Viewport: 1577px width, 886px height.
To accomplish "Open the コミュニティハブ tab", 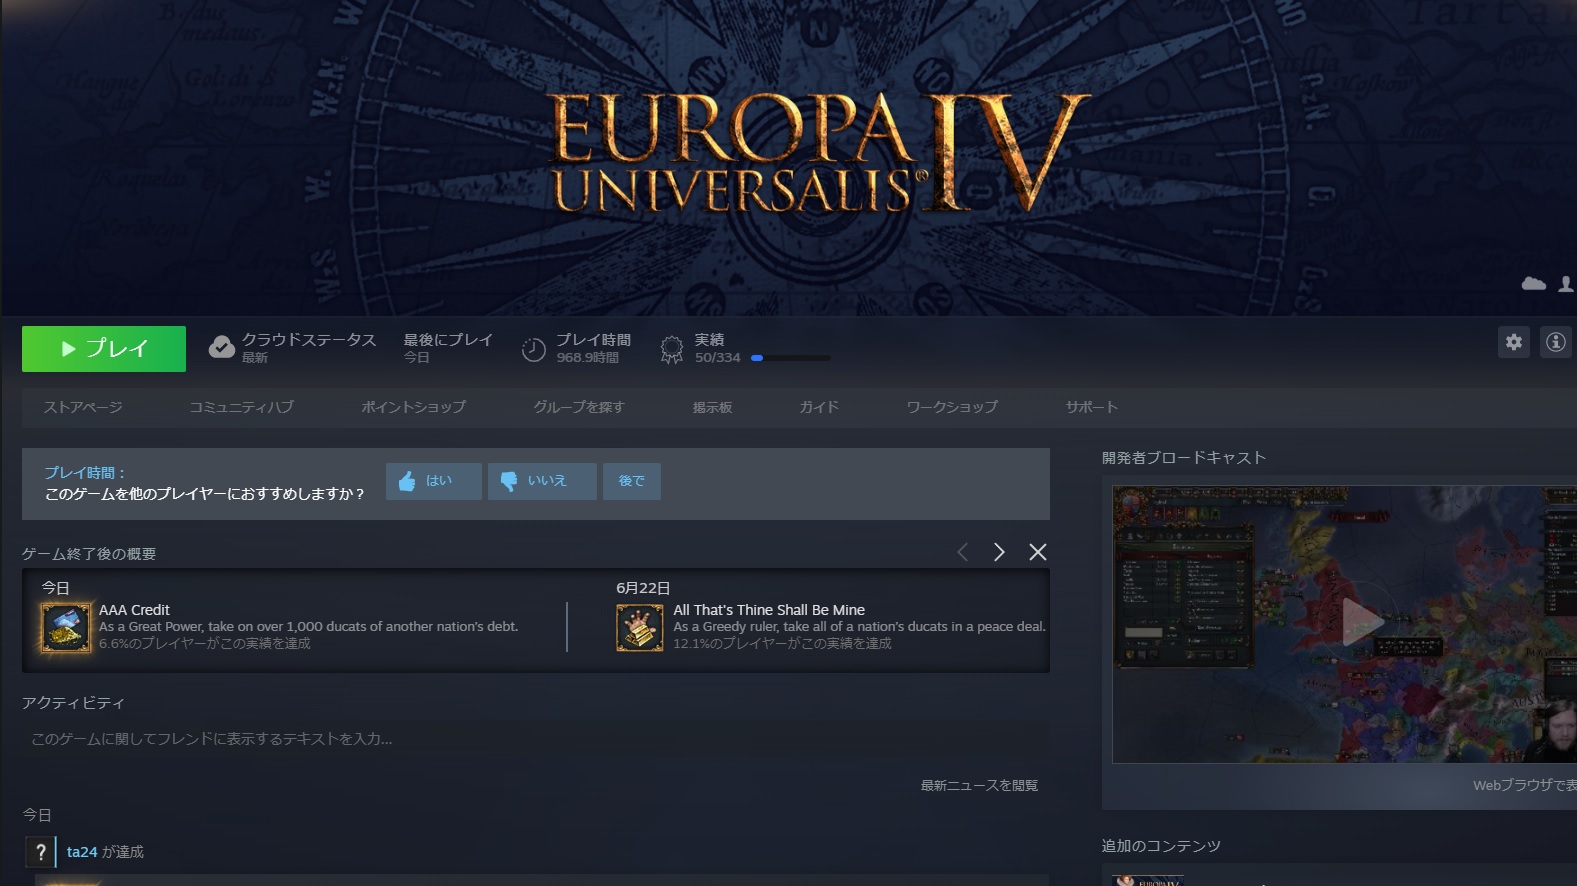I will (241, 407).
